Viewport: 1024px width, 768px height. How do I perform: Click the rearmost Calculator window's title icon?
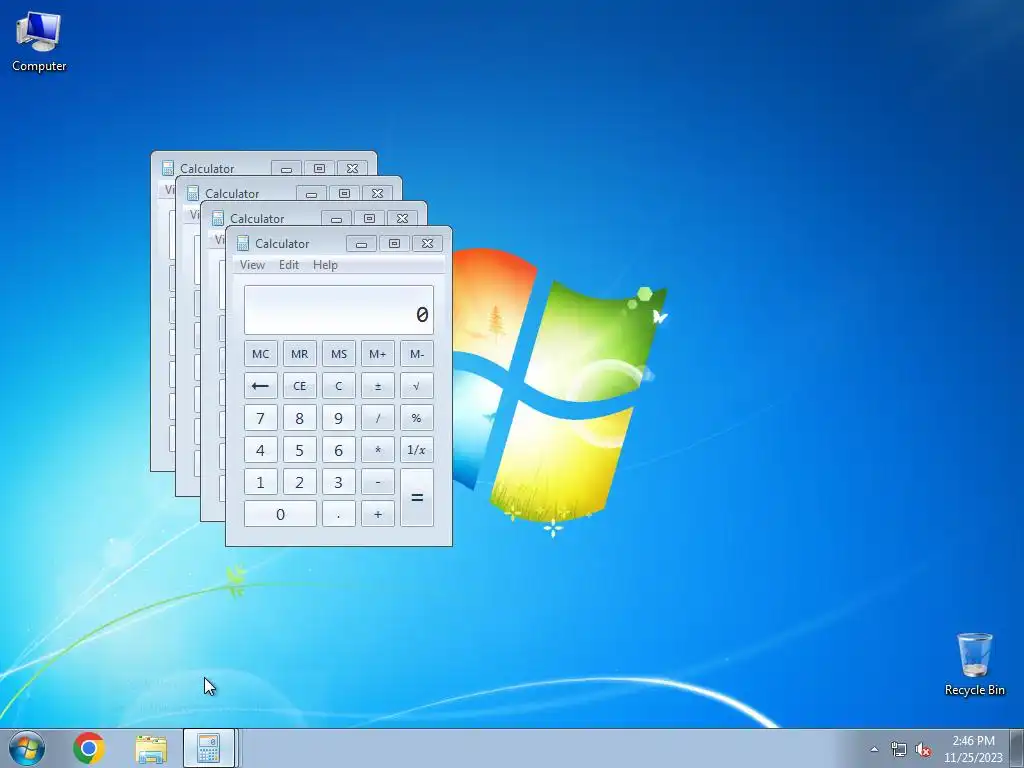[168, 168]
